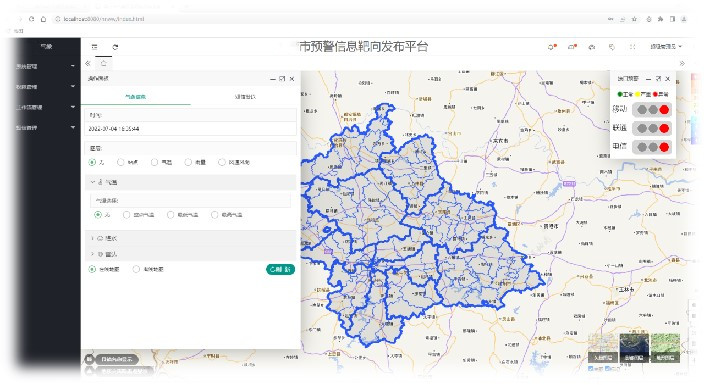Click the red status light for 联通

pyautogui.click(x=664, y=128)
